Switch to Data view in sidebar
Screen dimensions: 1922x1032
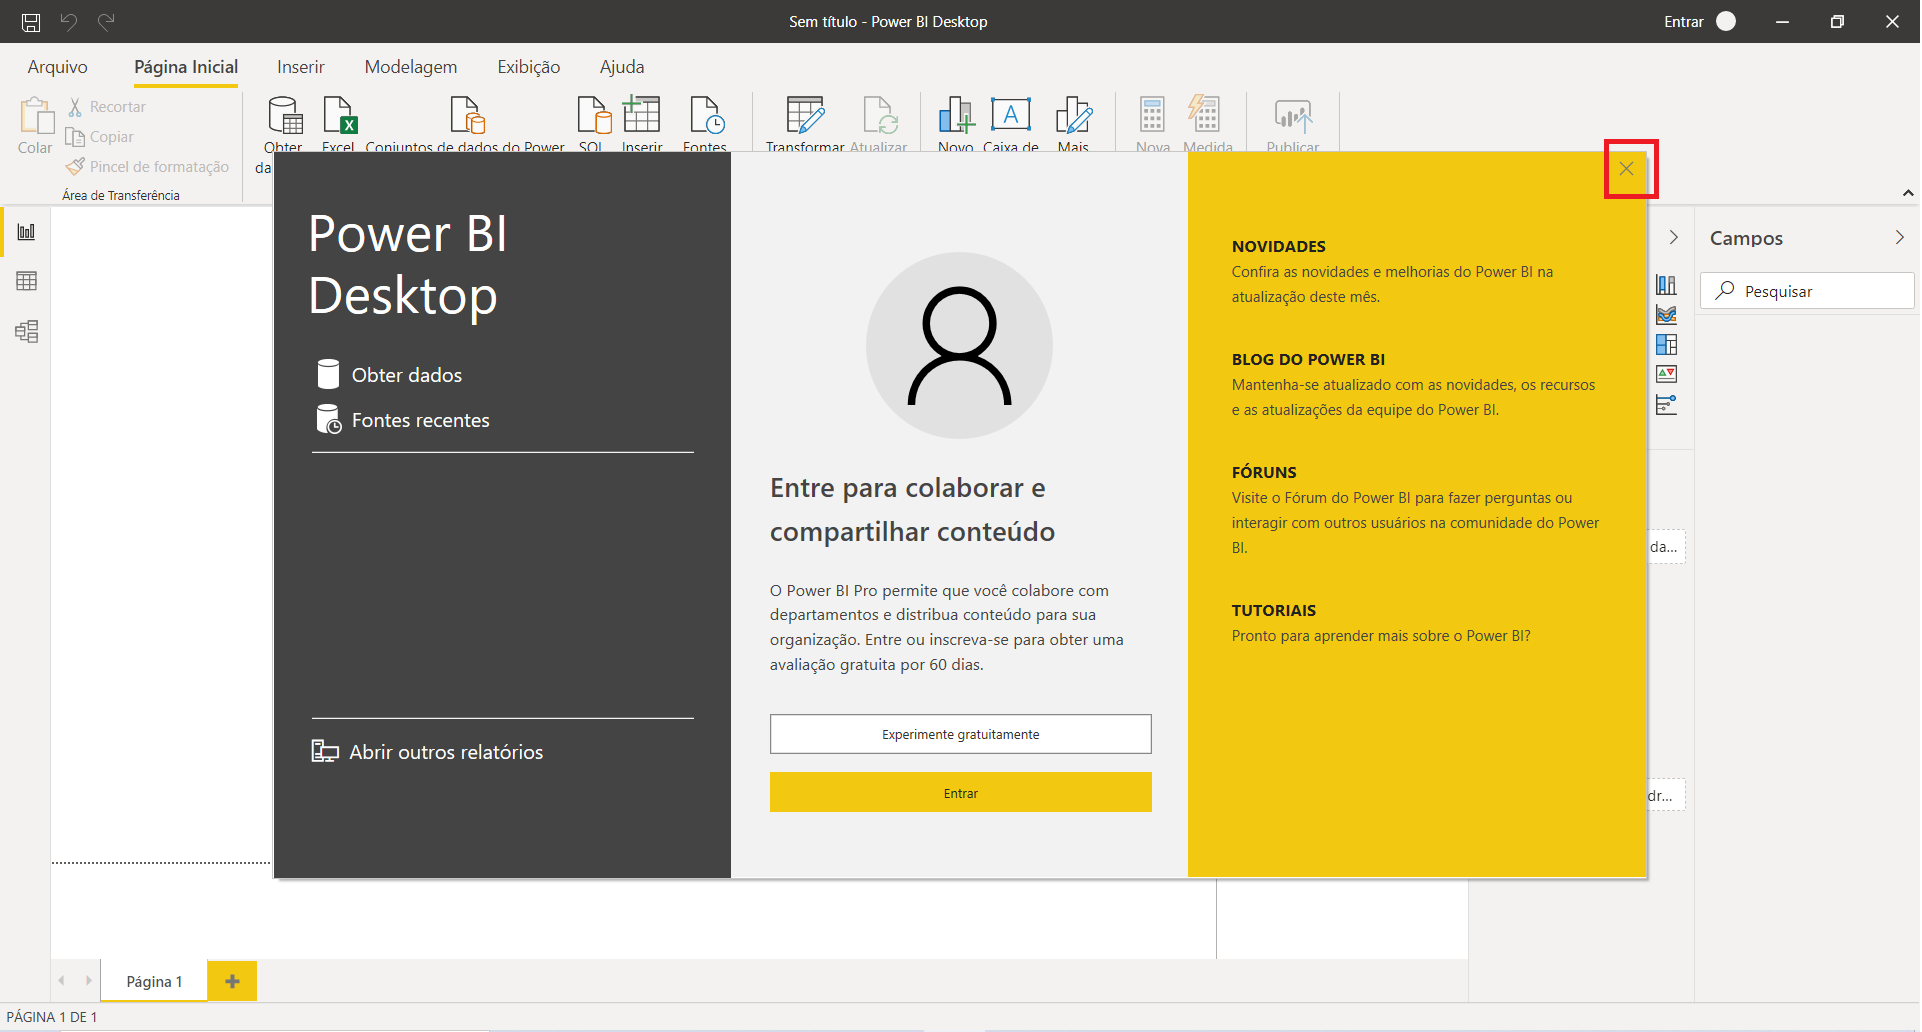coord(26,281)
